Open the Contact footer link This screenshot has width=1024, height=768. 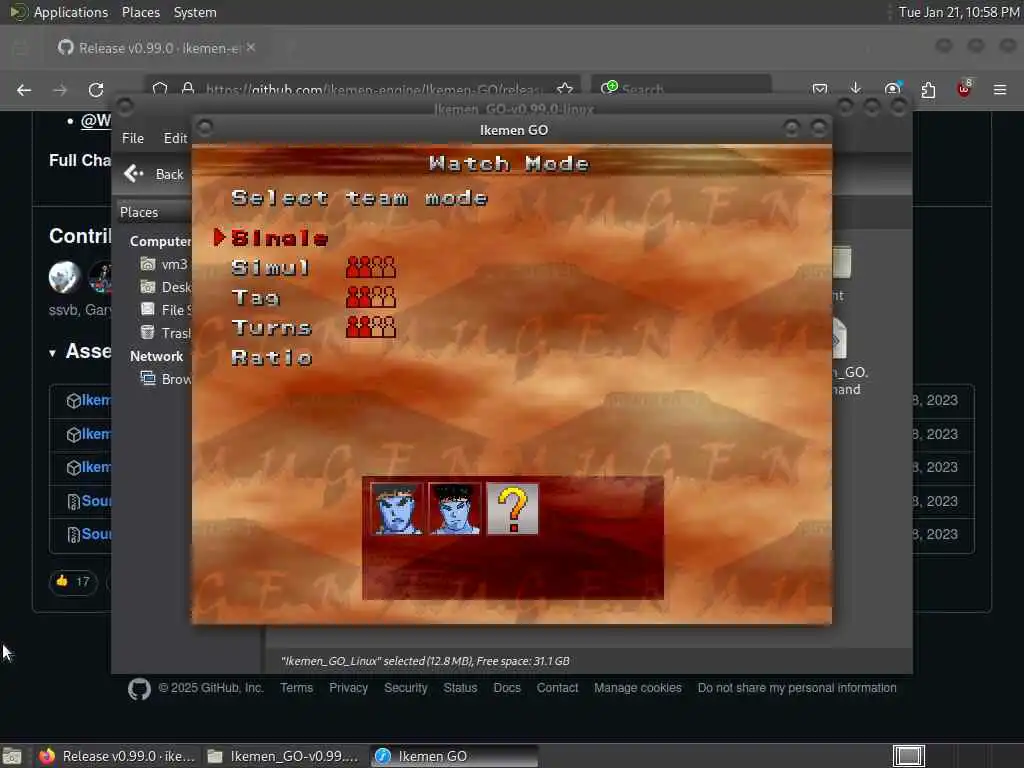coord(557,688)
